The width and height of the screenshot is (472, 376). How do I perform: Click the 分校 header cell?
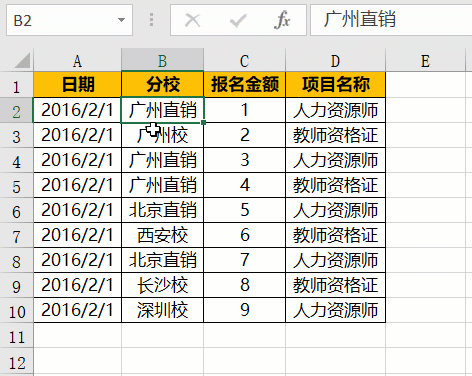tap(162, 85)
